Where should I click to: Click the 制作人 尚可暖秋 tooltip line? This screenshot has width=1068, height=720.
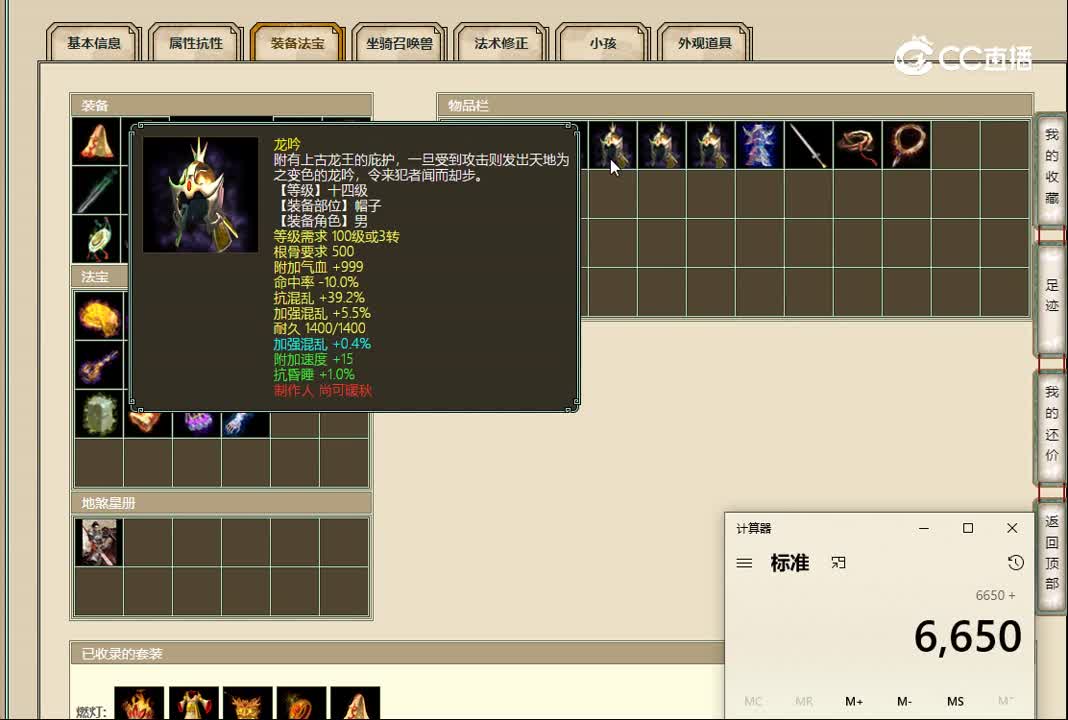(323, 390)
